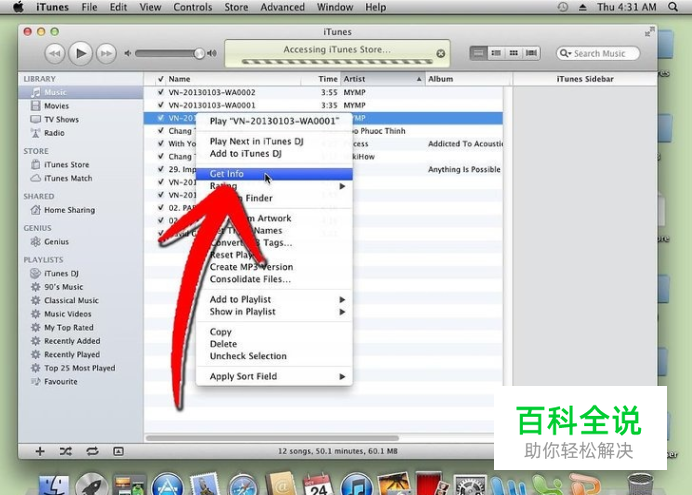This screenshot has width=692, height=495.
Task: Uncheck the 29. Imp song checkbox
Action: [161, 169]
